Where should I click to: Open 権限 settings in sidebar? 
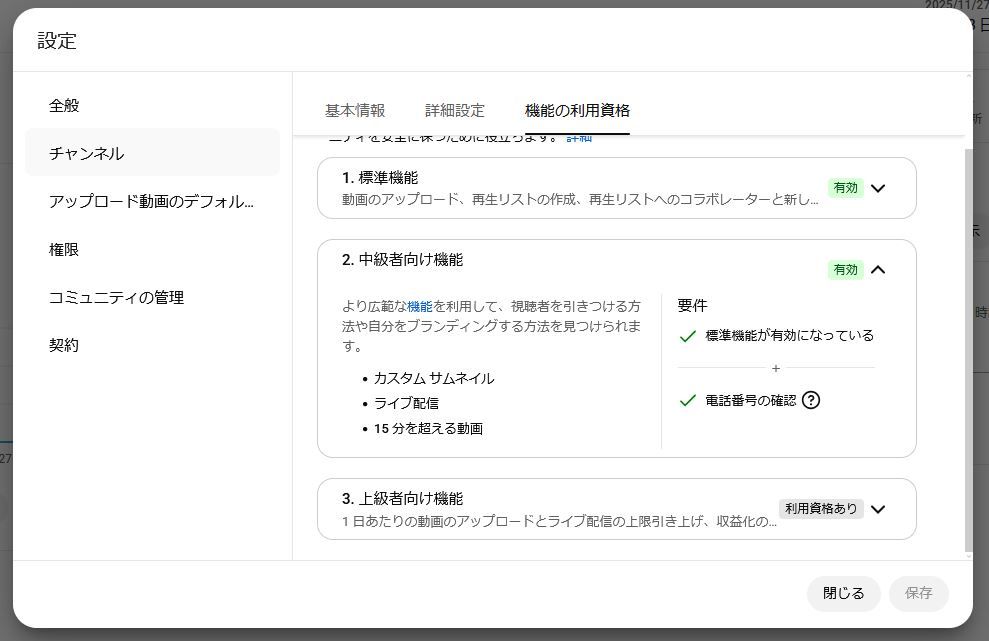pos(64,249)
